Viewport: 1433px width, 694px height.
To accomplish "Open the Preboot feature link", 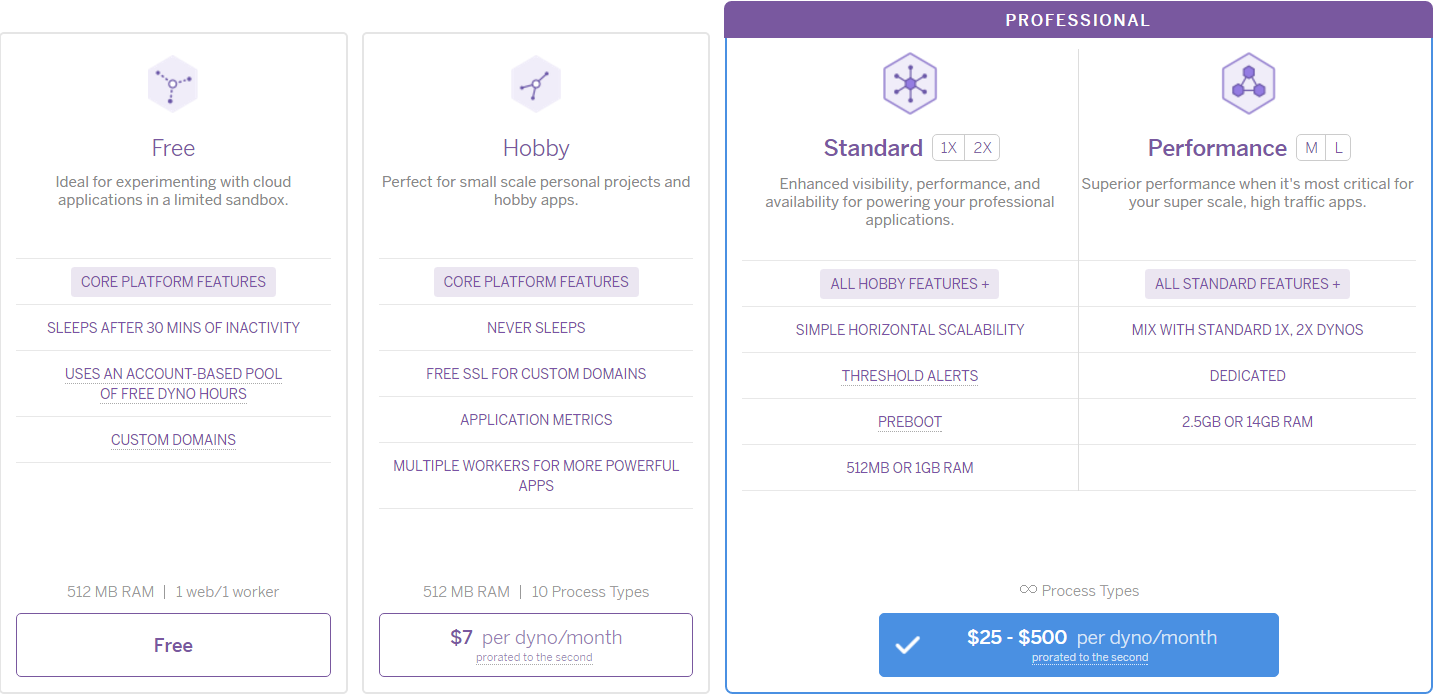I will click(x=910, y=422).
